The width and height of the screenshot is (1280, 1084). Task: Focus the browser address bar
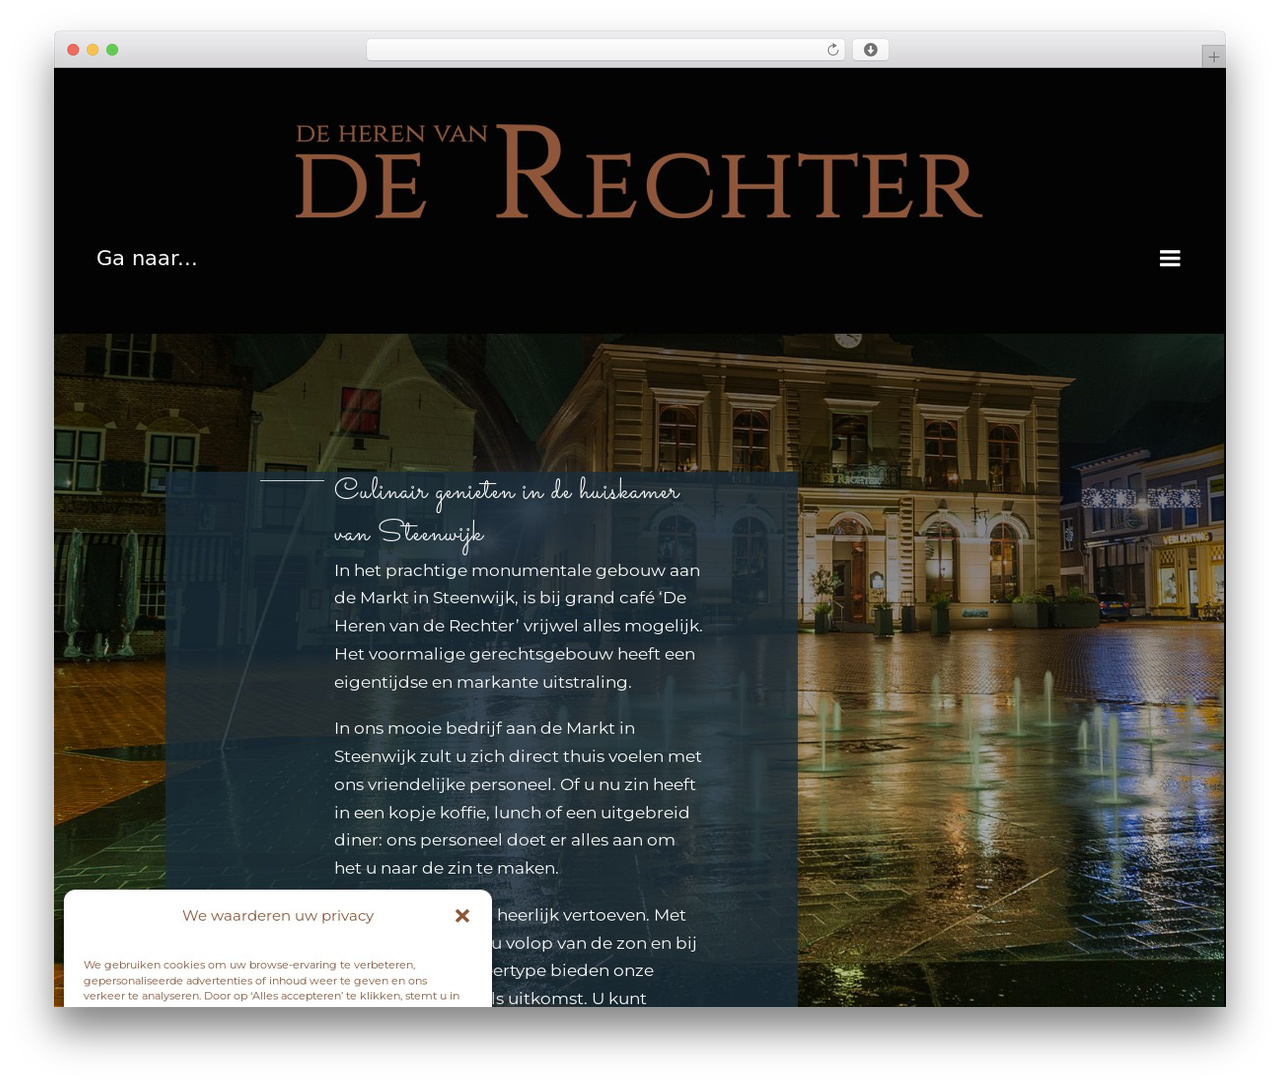click(x=605, y=50)
